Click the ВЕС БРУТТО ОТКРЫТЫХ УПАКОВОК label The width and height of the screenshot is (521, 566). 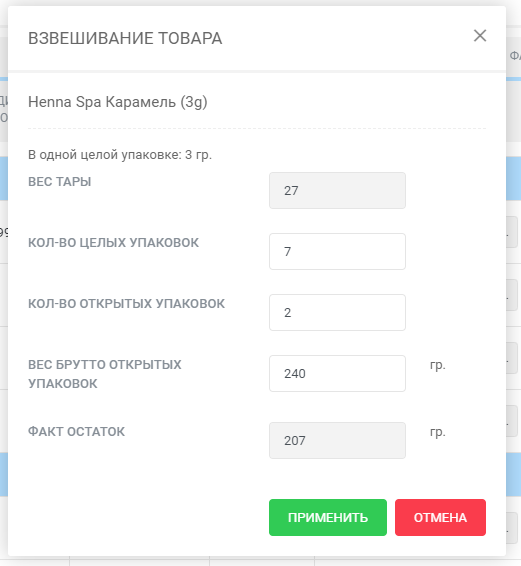coord(105,374)
